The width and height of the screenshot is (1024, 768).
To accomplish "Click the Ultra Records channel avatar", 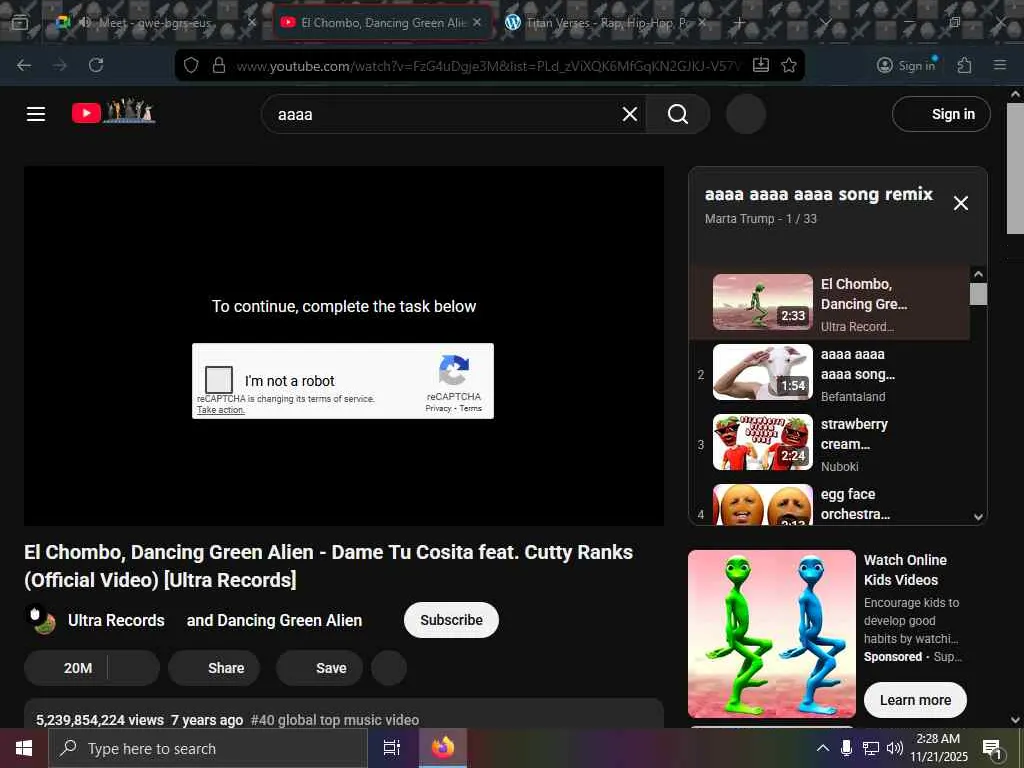I will coord(40,620).
